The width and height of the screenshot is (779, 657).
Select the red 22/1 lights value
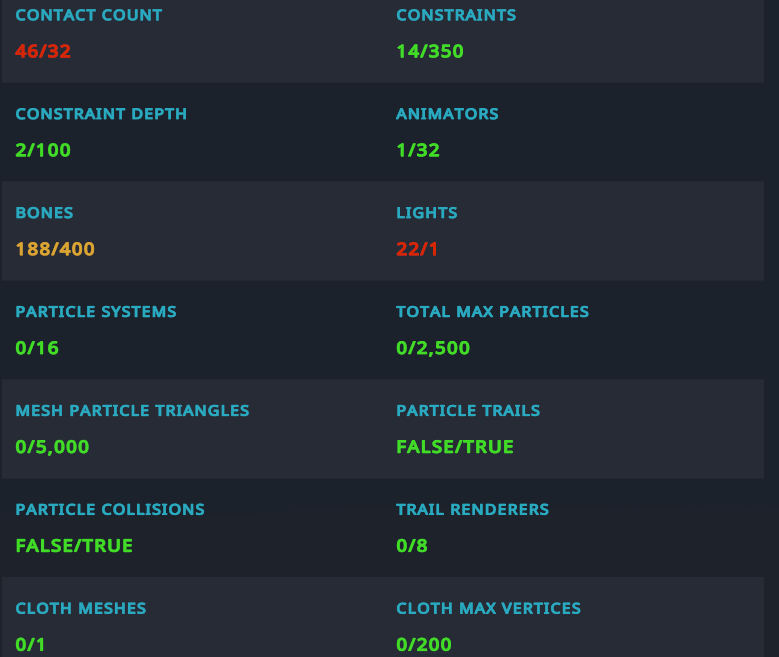[417, 249]
